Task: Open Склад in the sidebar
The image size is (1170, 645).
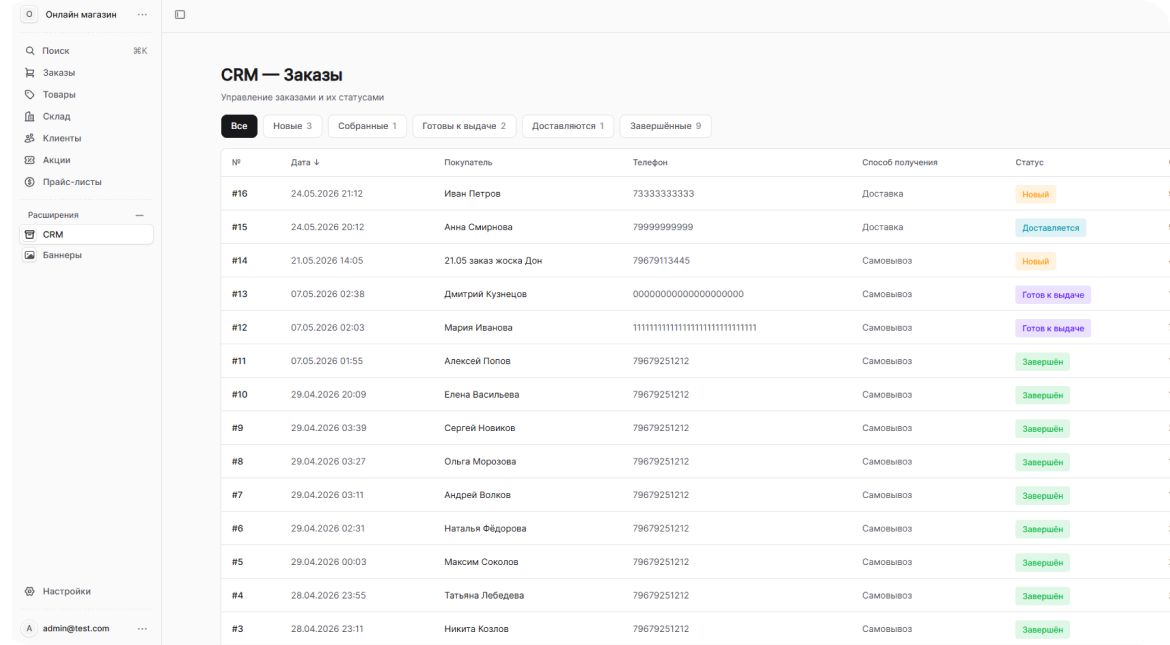Action: 86,116
